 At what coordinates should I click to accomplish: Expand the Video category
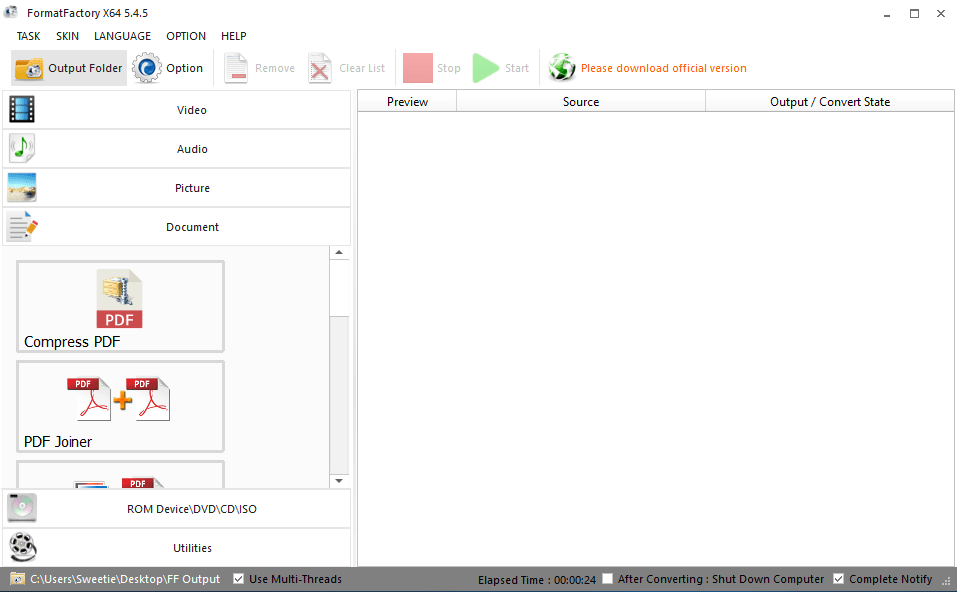tap(176, 110)
